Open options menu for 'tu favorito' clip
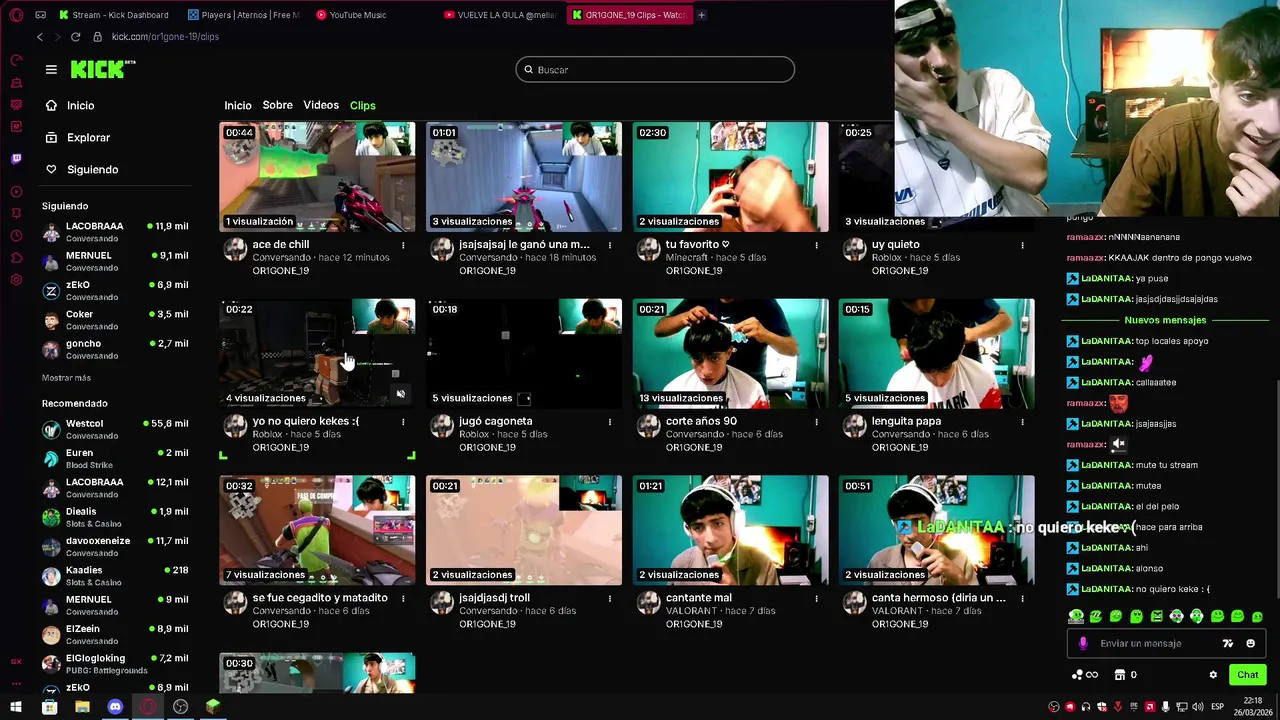 coord(816,245)
